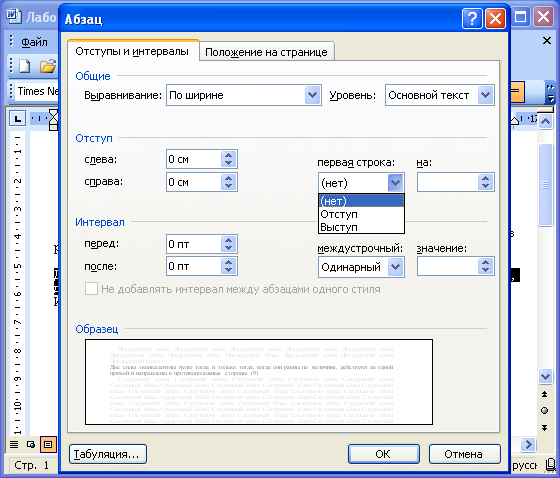
Task: Increase 'на' value with up arrow
Action: pyautogui.click(x=485, y=178)
